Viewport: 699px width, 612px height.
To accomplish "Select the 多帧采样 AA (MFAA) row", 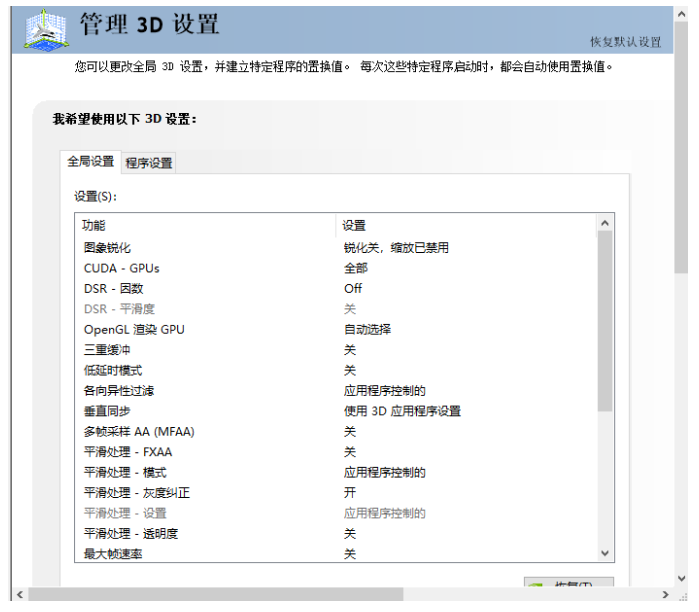I will [138, 431].
